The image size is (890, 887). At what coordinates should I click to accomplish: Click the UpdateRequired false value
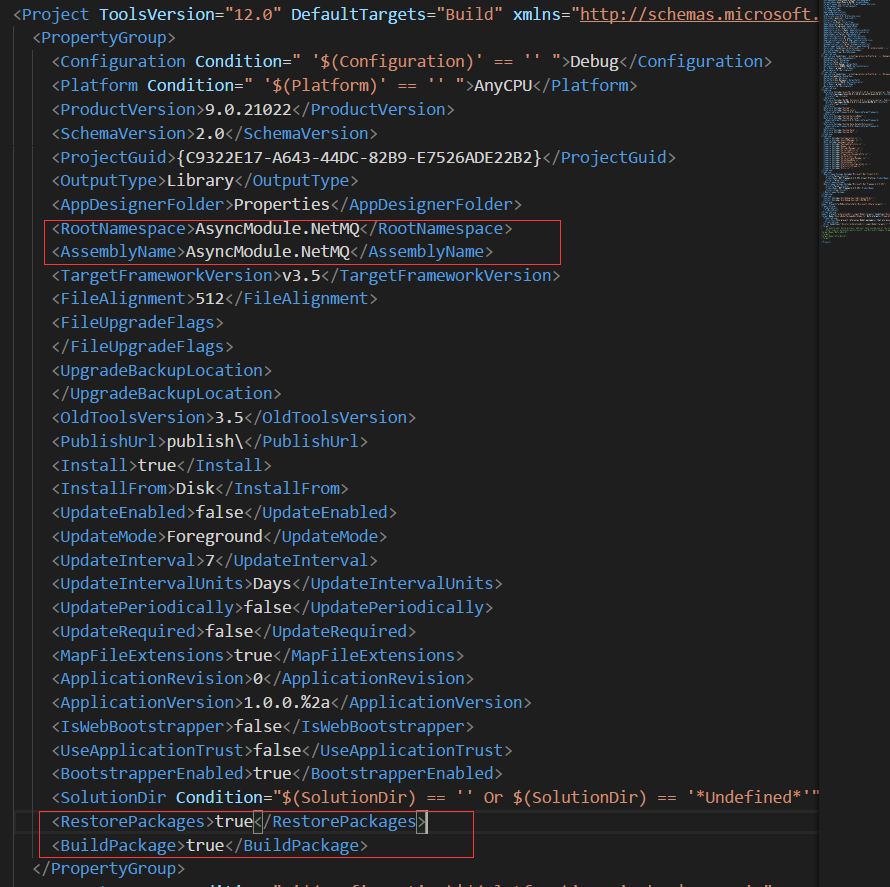click(229, 632)
